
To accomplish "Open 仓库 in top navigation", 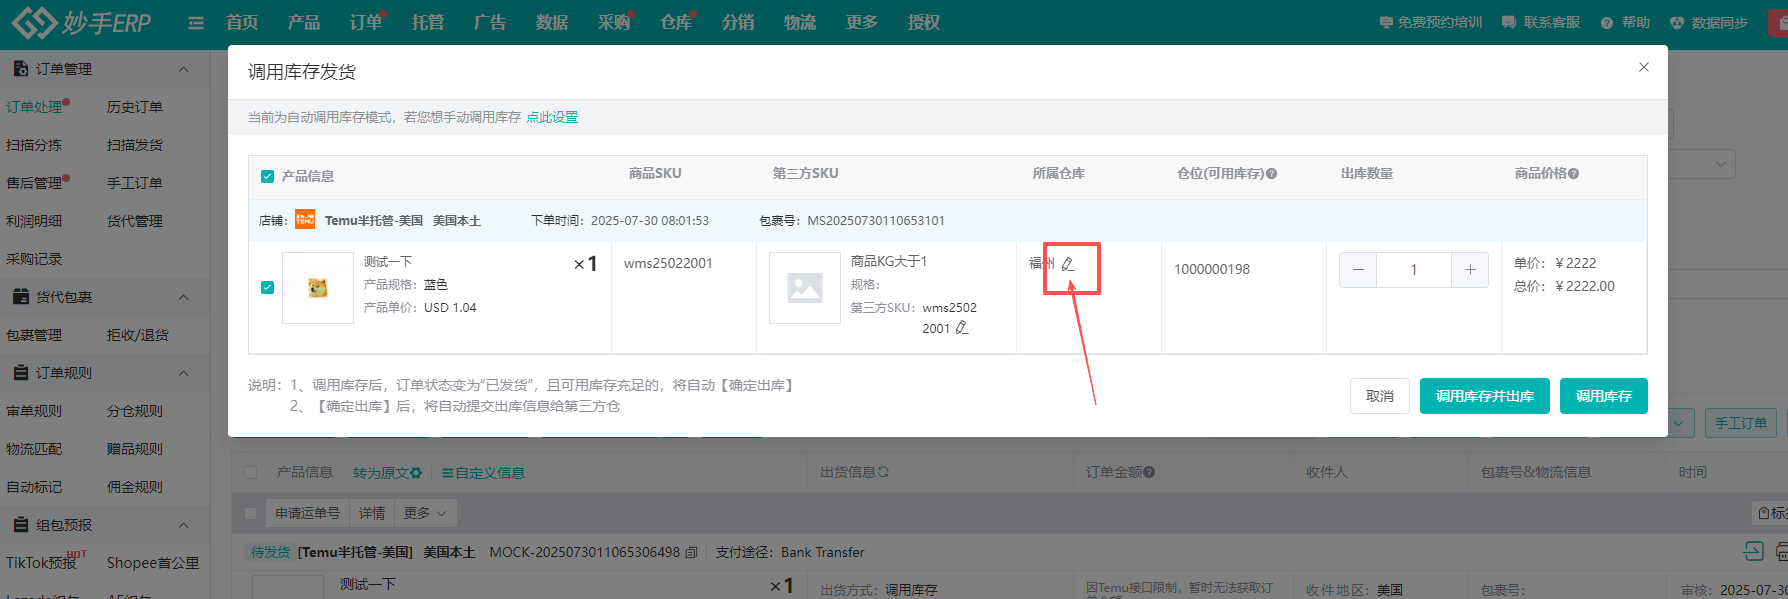I will tap(676, 22).
